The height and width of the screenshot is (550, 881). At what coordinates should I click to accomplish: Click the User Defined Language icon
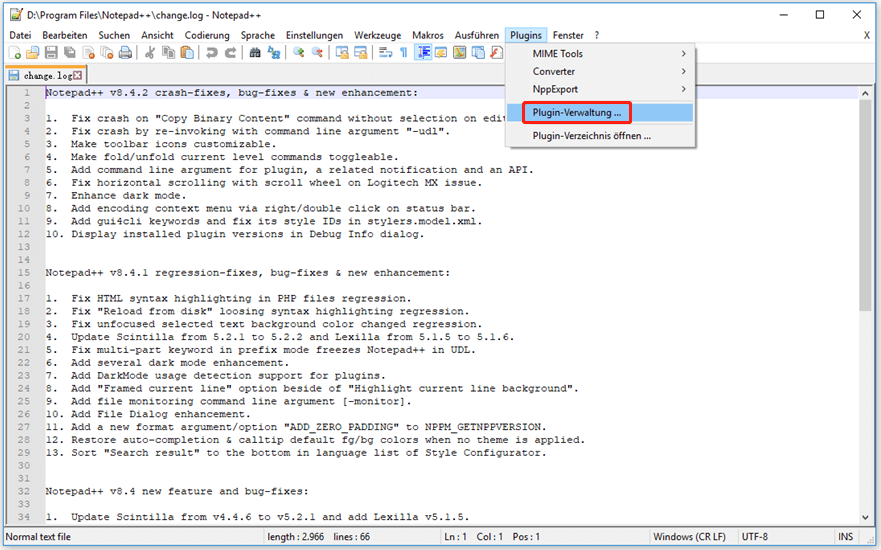(441, 53)
